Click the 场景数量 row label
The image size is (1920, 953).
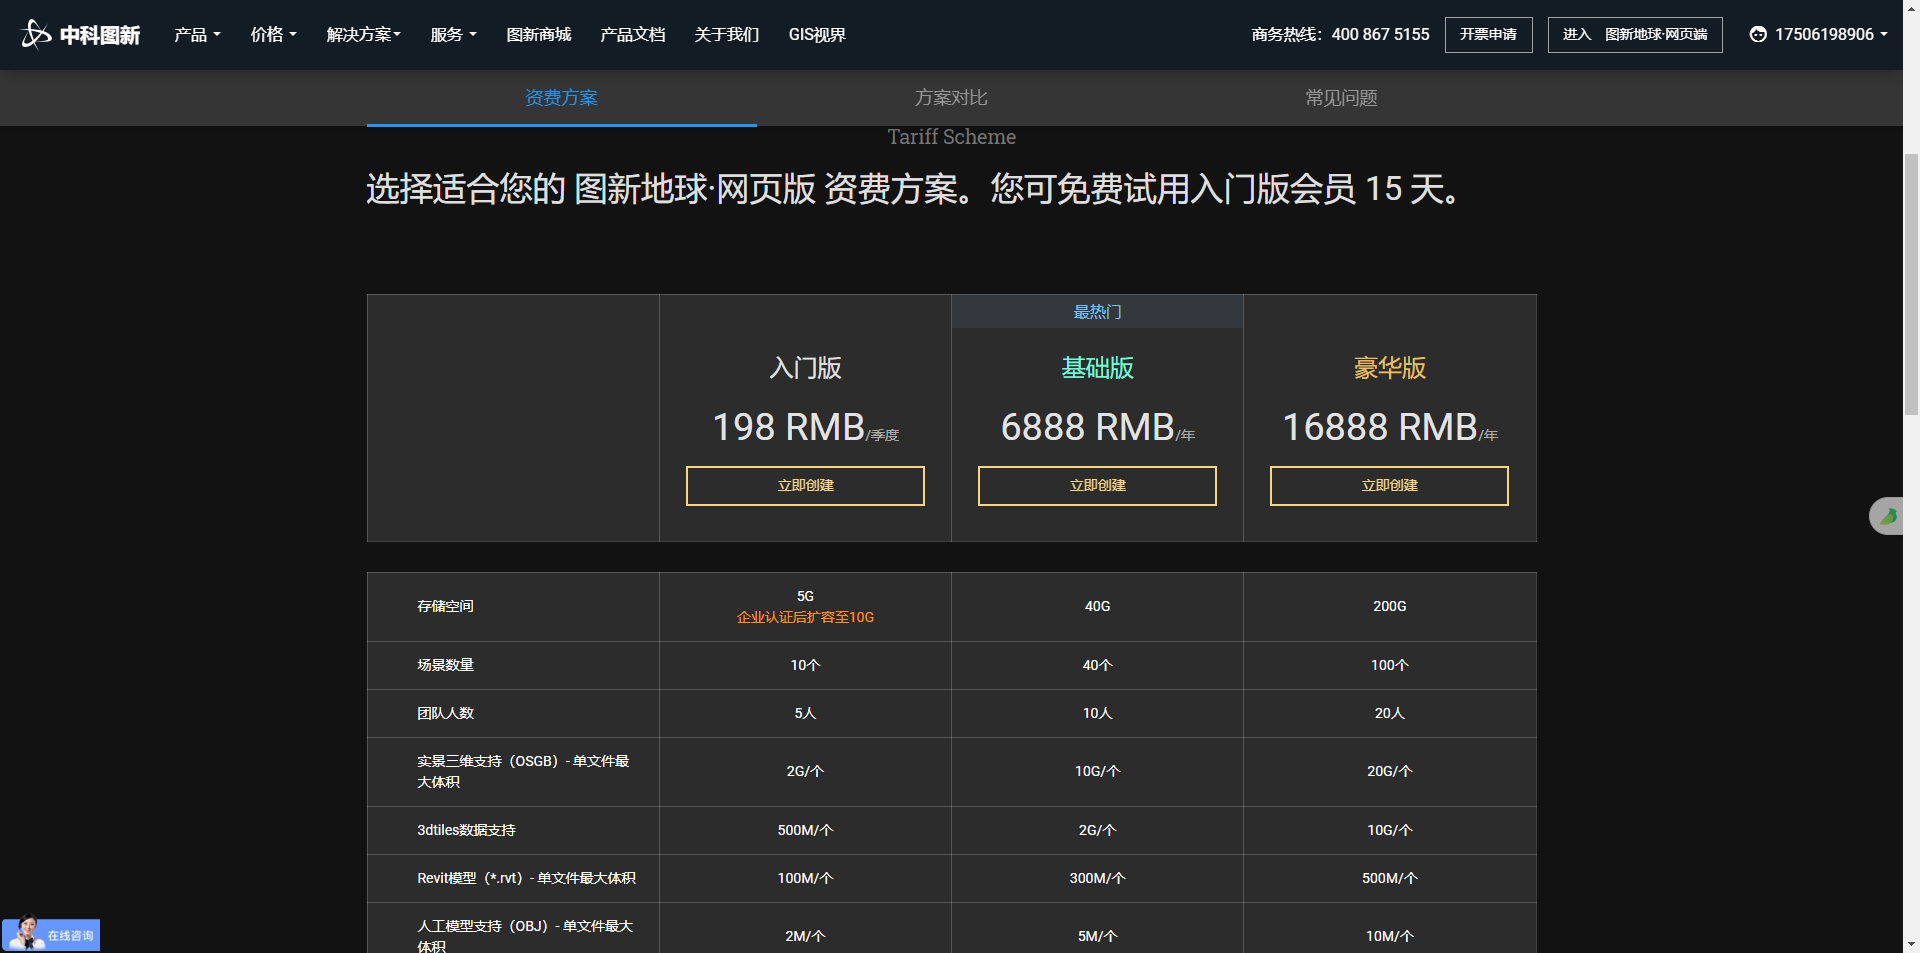click(x=445, y=665)
